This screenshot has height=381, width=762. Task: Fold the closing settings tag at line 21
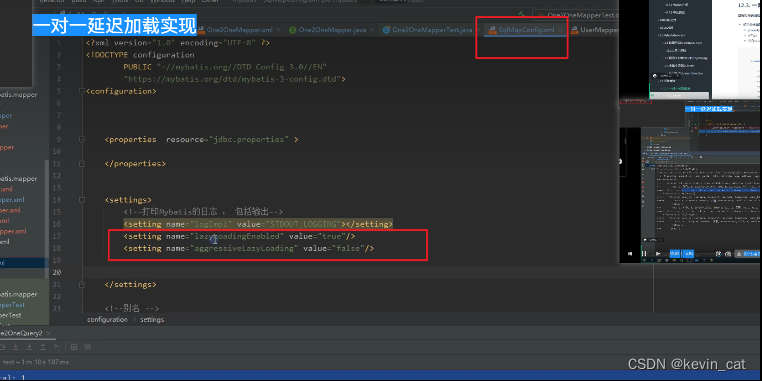(81, 284)
